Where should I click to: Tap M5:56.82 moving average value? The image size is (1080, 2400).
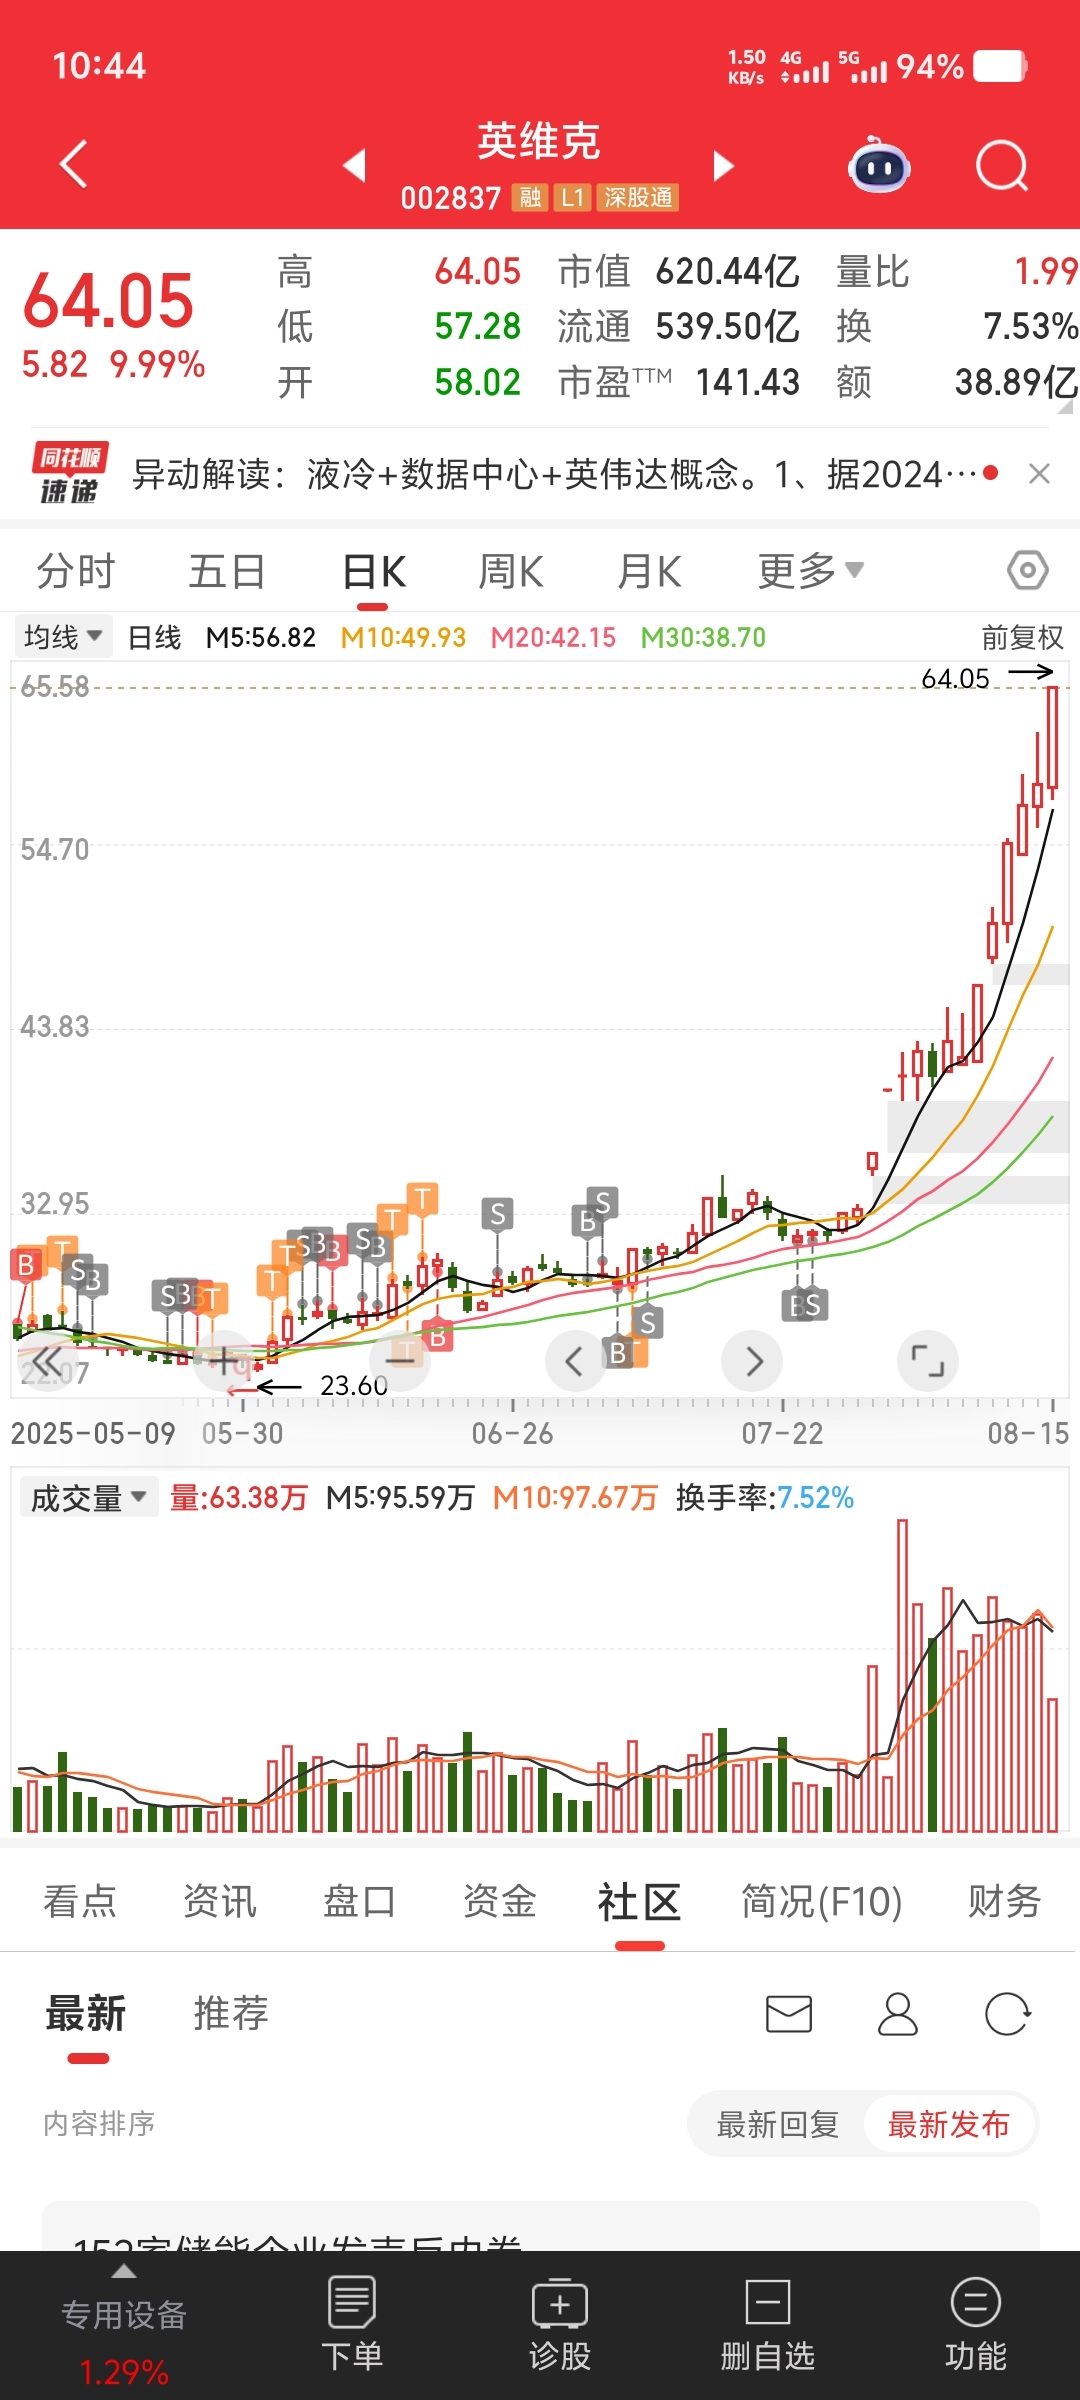(x=261, y=637)
